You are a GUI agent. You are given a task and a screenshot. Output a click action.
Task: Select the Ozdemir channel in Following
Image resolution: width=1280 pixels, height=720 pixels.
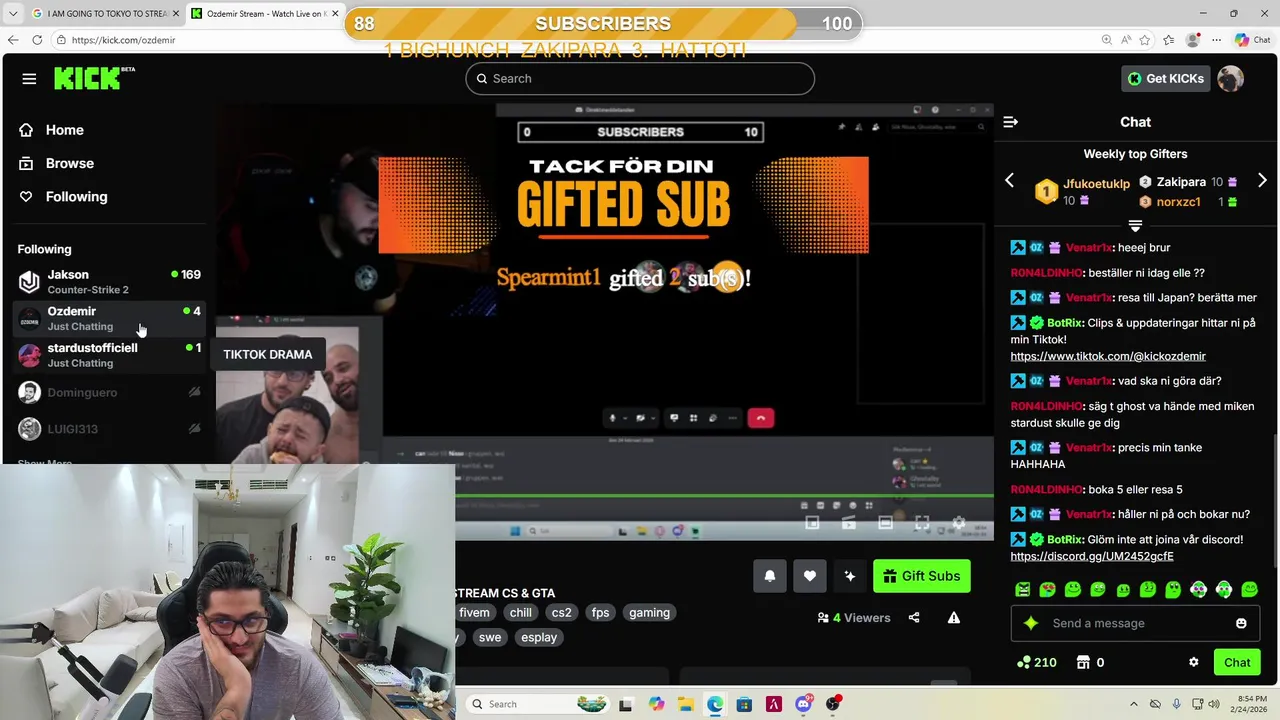point(109,318)
